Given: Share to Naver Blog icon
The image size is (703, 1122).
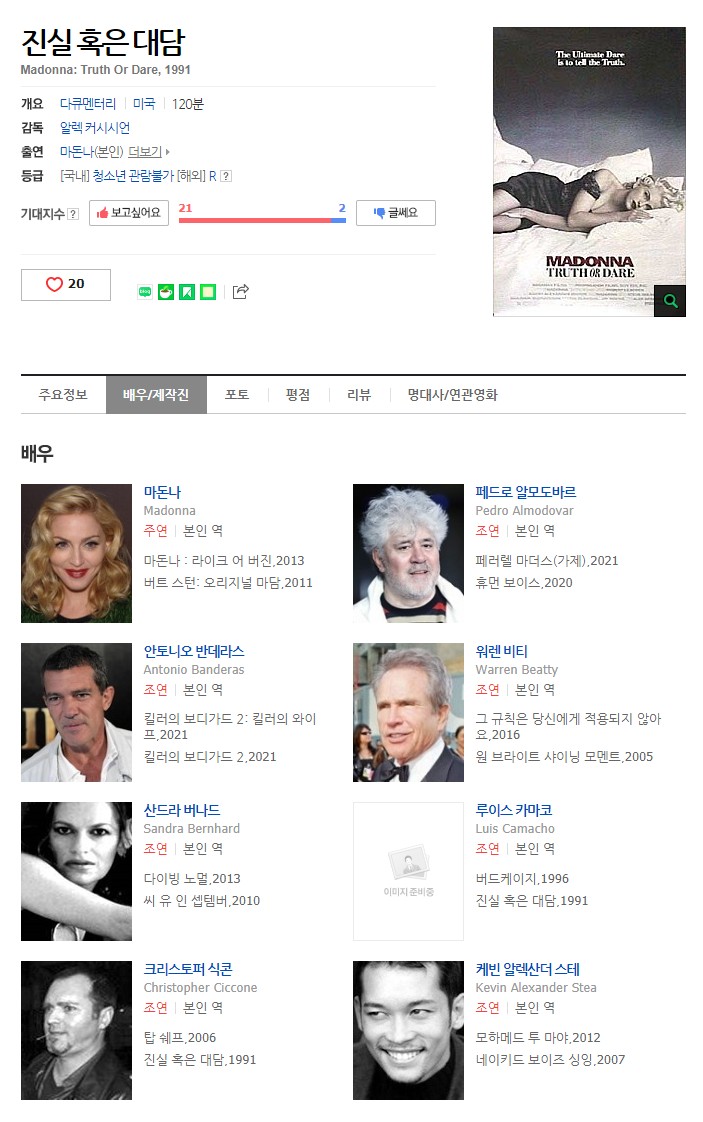Looking at the screenshot, I should coord(145,291).
